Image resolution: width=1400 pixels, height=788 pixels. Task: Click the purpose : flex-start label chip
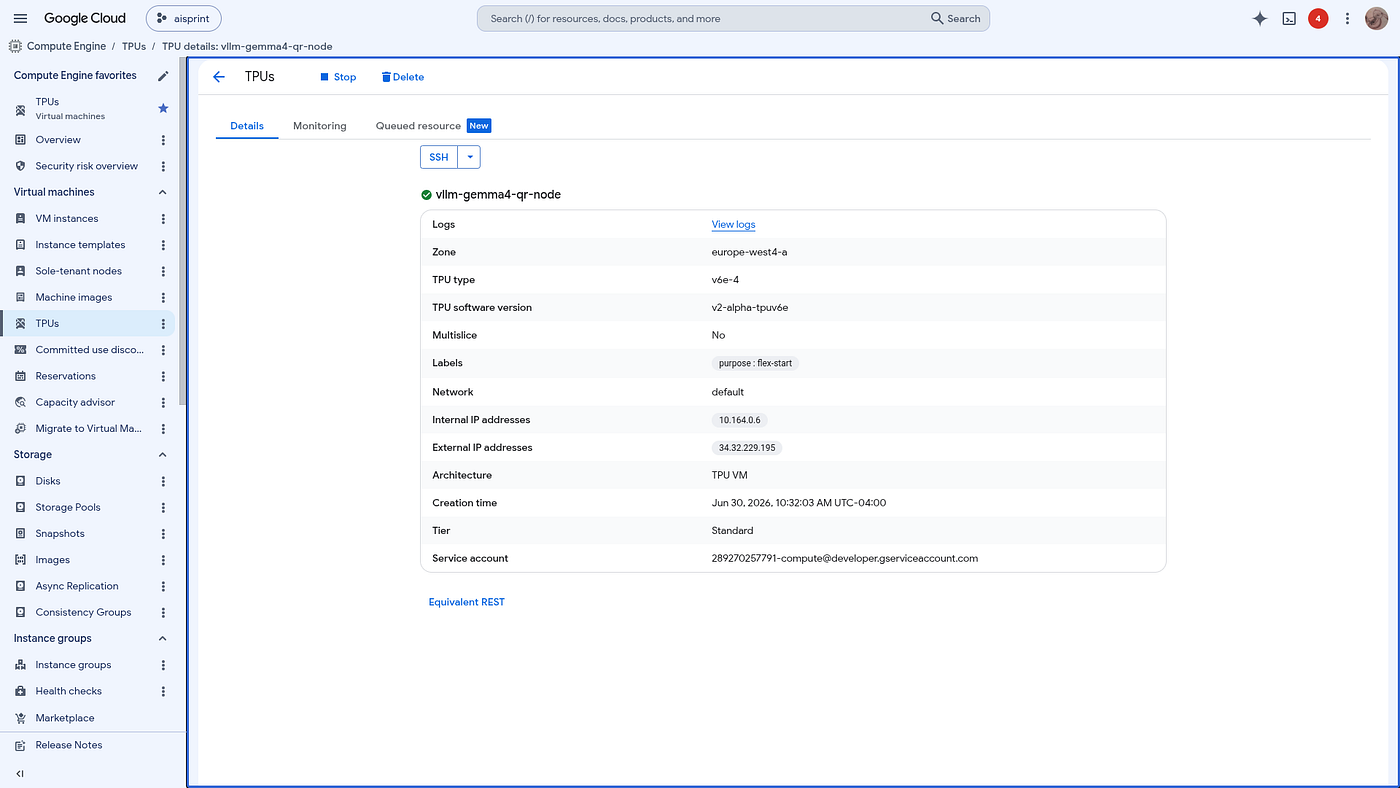coord(755,363)
